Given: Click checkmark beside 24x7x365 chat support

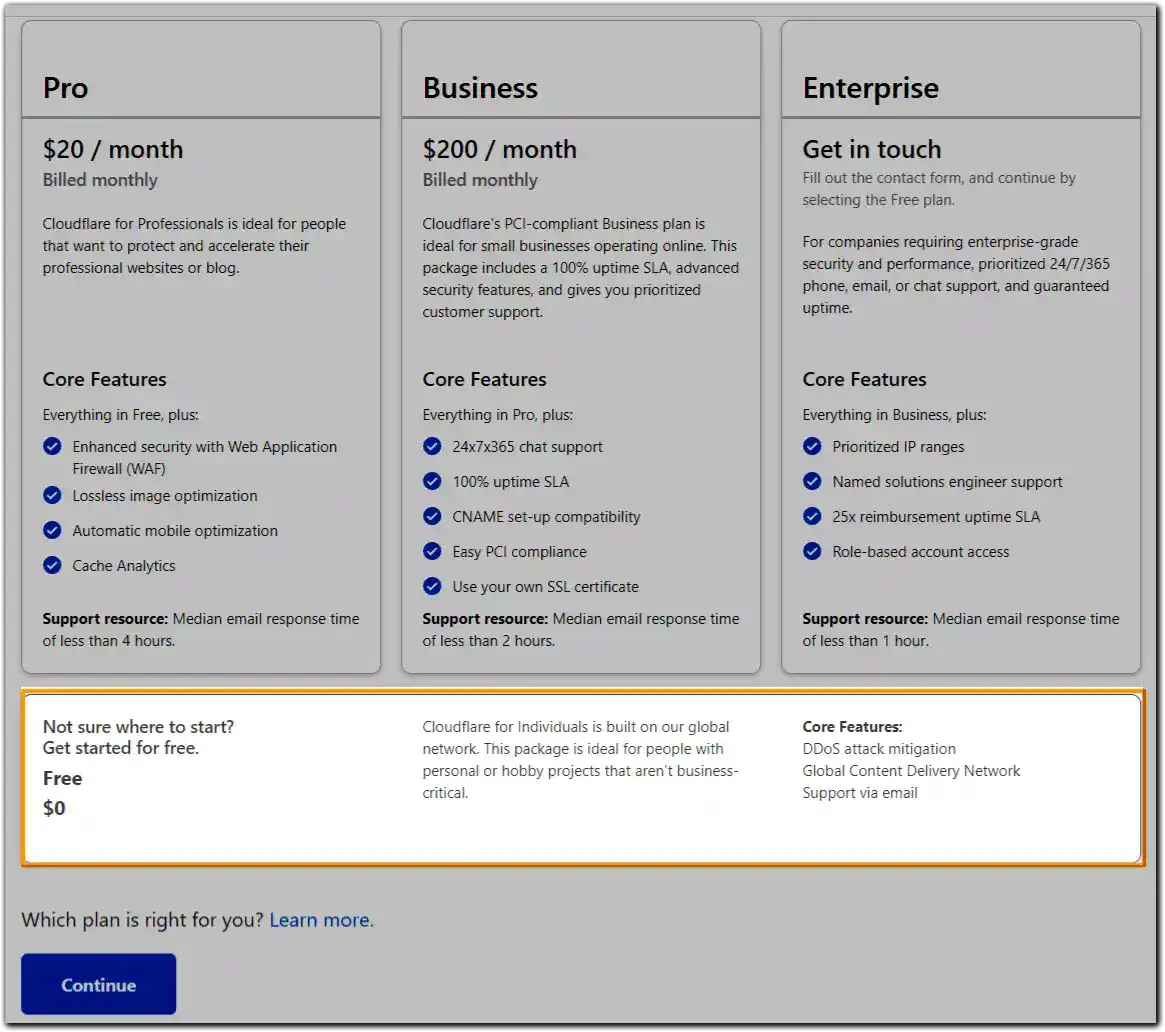Looking at the screenshot, I should (x=432, y=446).
